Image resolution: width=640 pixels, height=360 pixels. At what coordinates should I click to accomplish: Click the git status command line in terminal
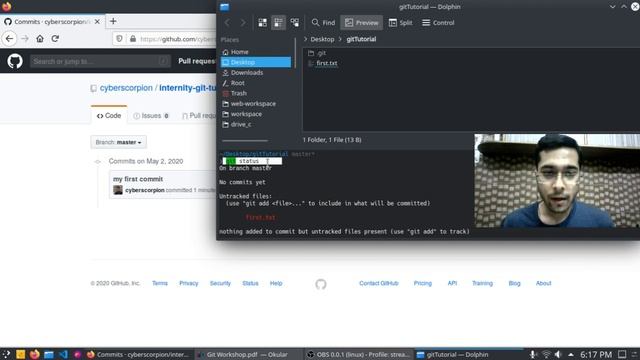coord(252,161)
